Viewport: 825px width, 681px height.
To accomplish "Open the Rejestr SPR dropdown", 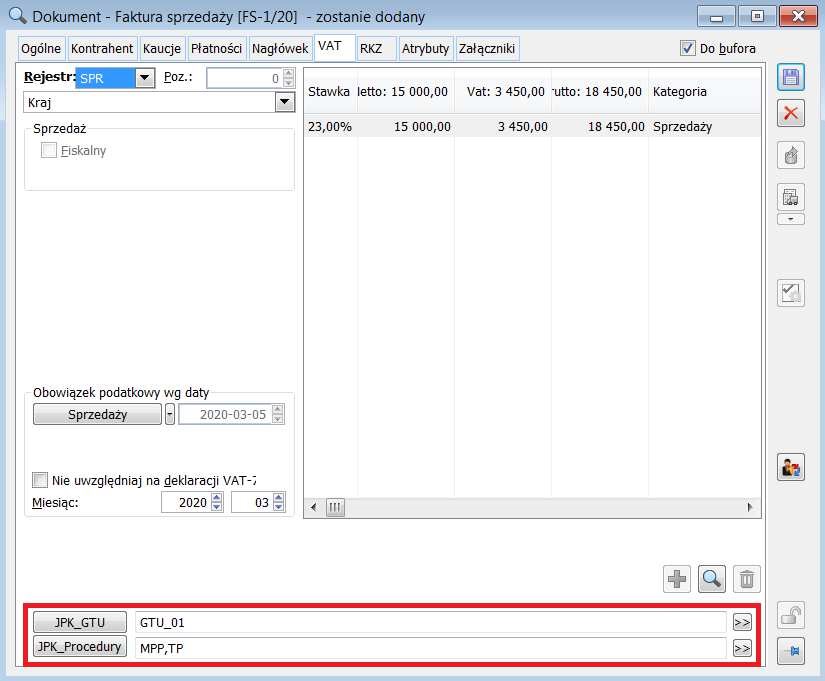I will tap(144, 78).
